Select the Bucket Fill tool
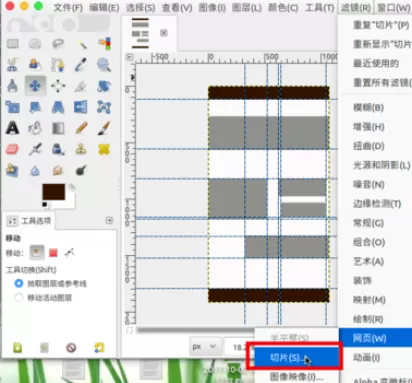 point(35,128)
